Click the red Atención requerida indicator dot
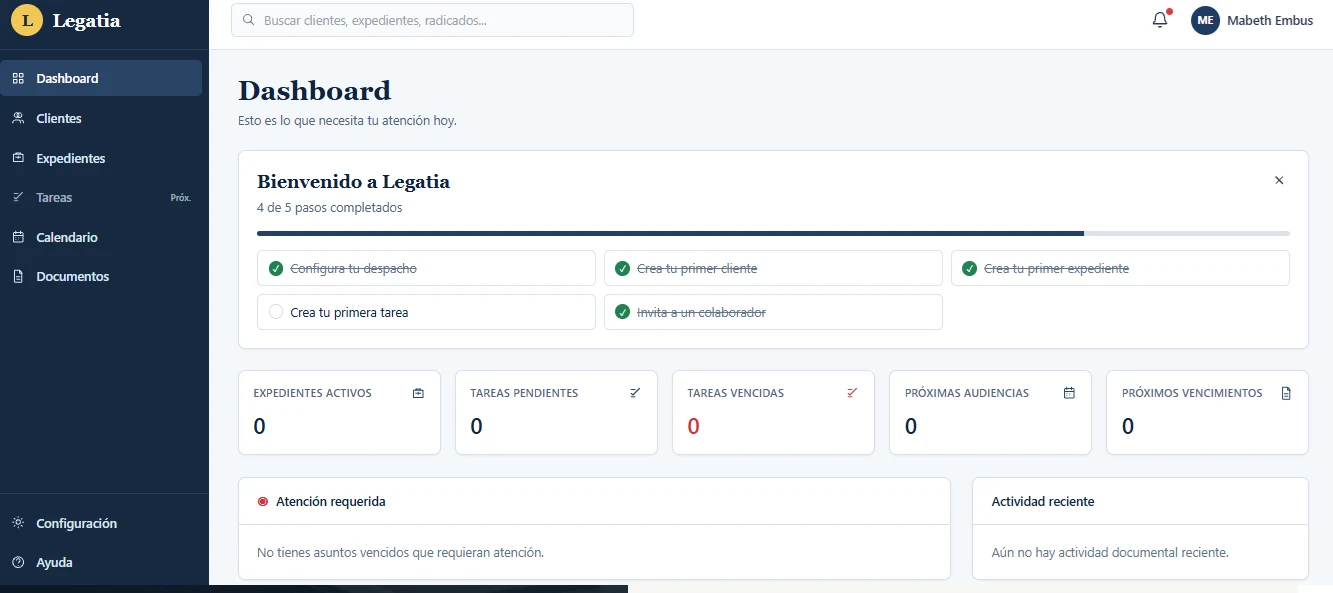This screenshot has width=1333, height=593. coord(263,502)
